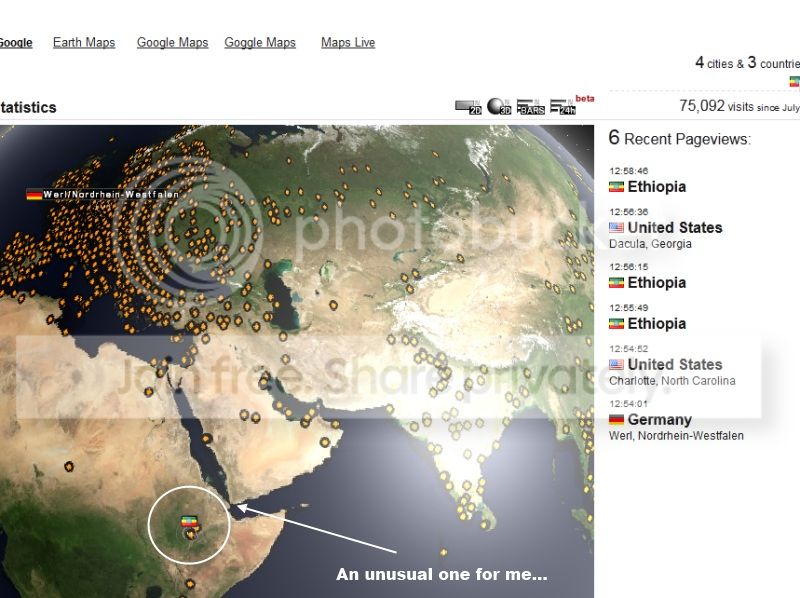
Task: Select the United States entry for Charlotte
Action: click(x=675, y=364)
